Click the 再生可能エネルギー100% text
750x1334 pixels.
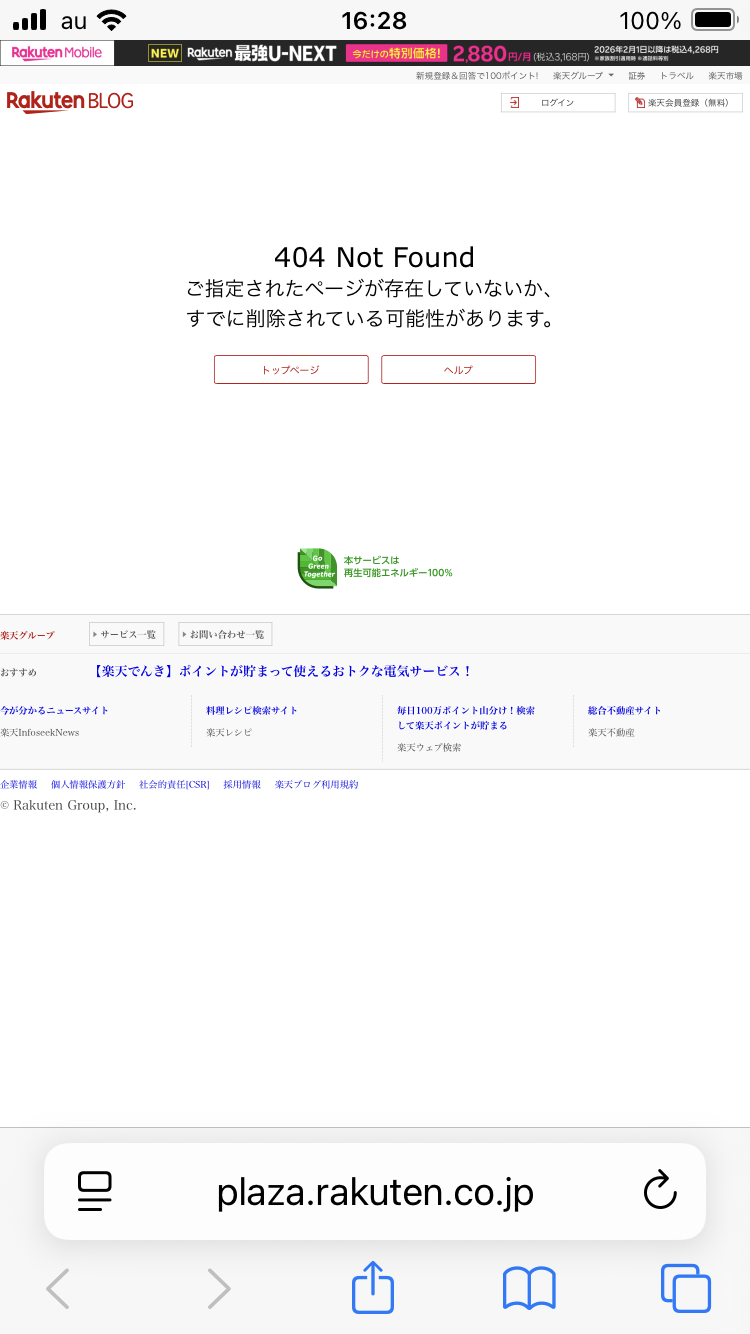398,573
